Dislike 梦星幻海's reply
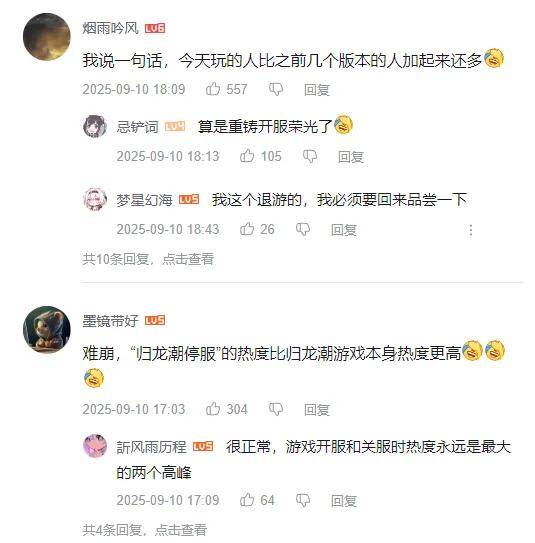Screen dimensions: 535x543 [x=303, y=229]
